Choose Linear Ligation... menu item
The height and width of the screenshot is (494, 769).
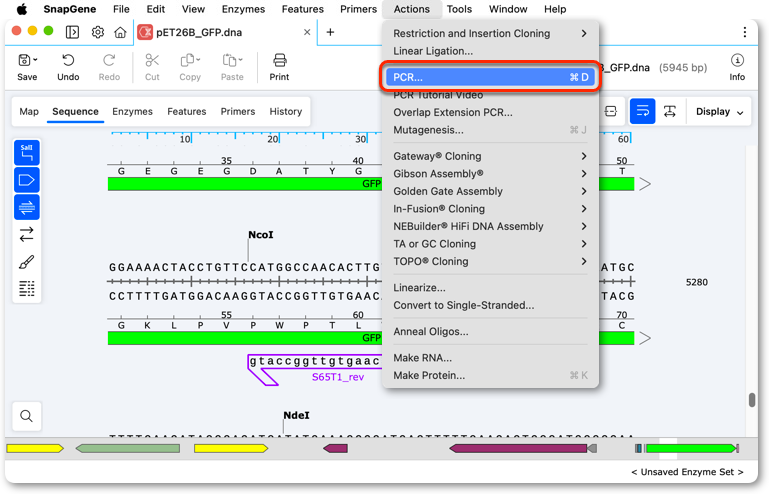pos(490,51)
